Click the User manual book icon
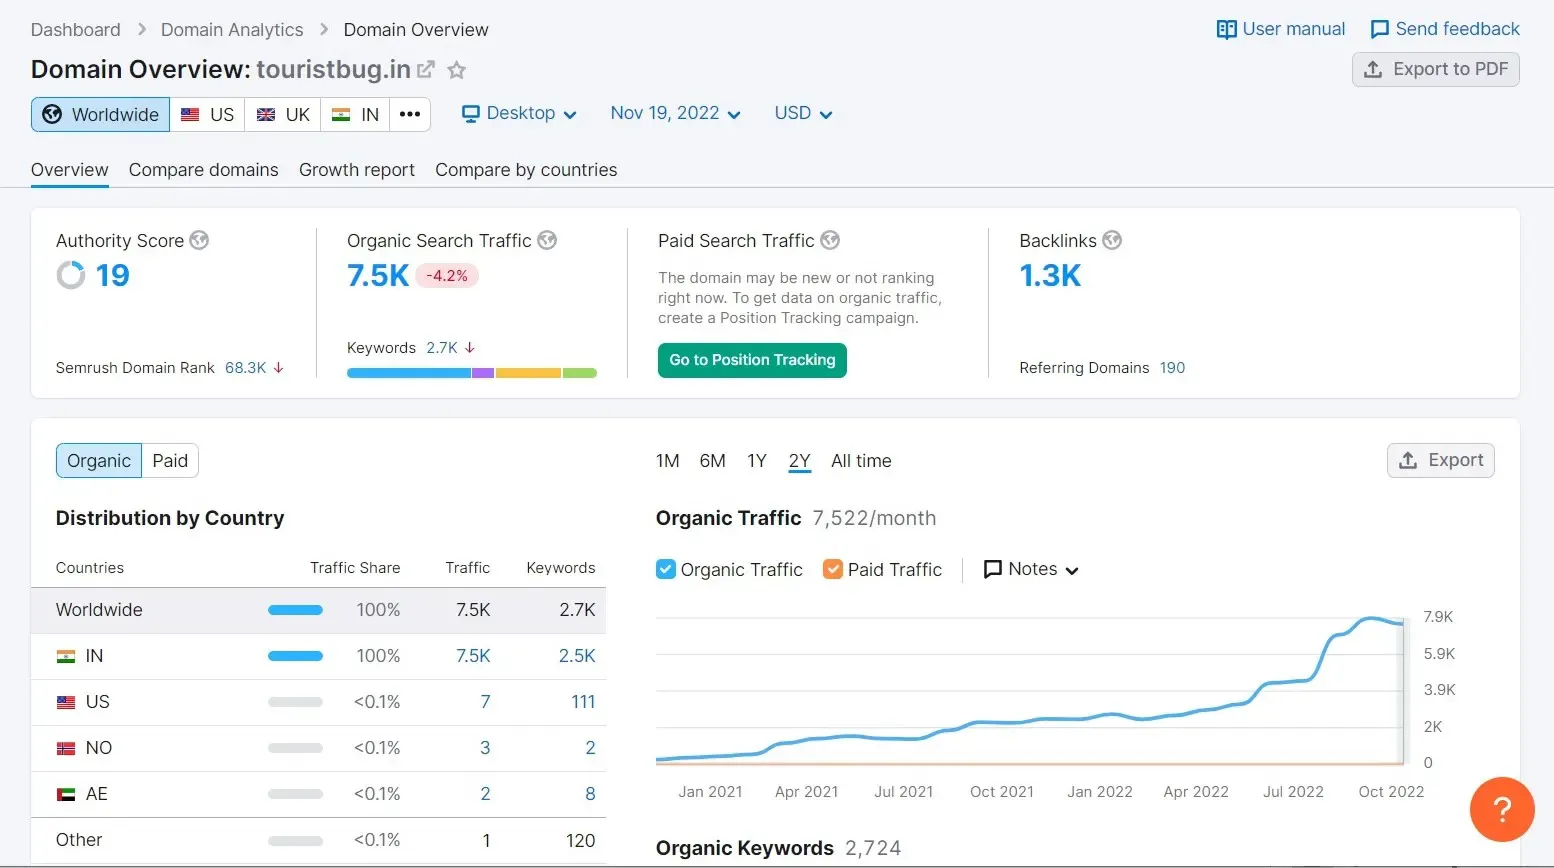1554x868 pixels. pyautogui.click(x=1226, y=29)
